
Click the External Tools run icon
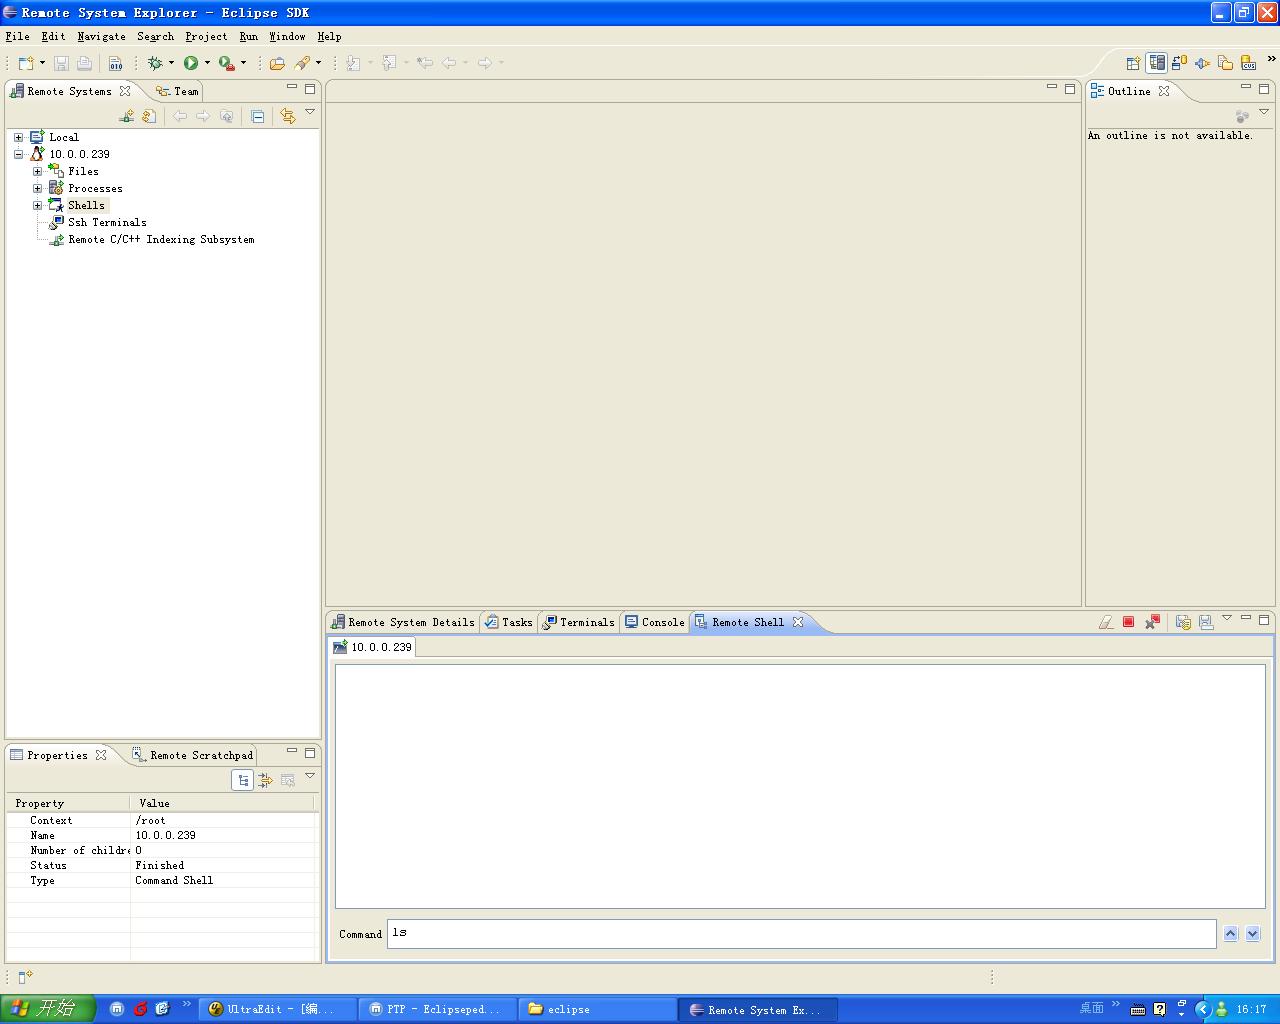click(227, 63)
